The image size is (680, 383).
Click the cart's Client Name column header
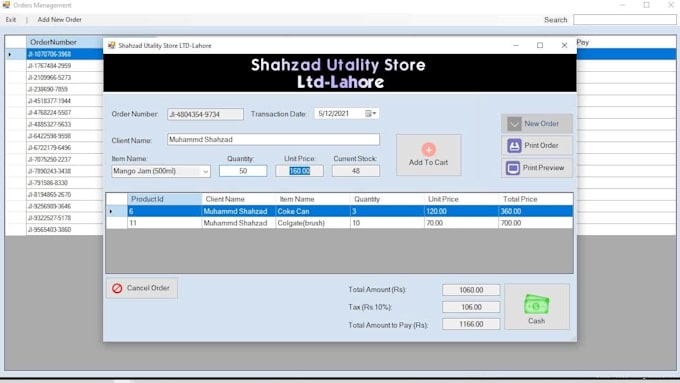239,199
